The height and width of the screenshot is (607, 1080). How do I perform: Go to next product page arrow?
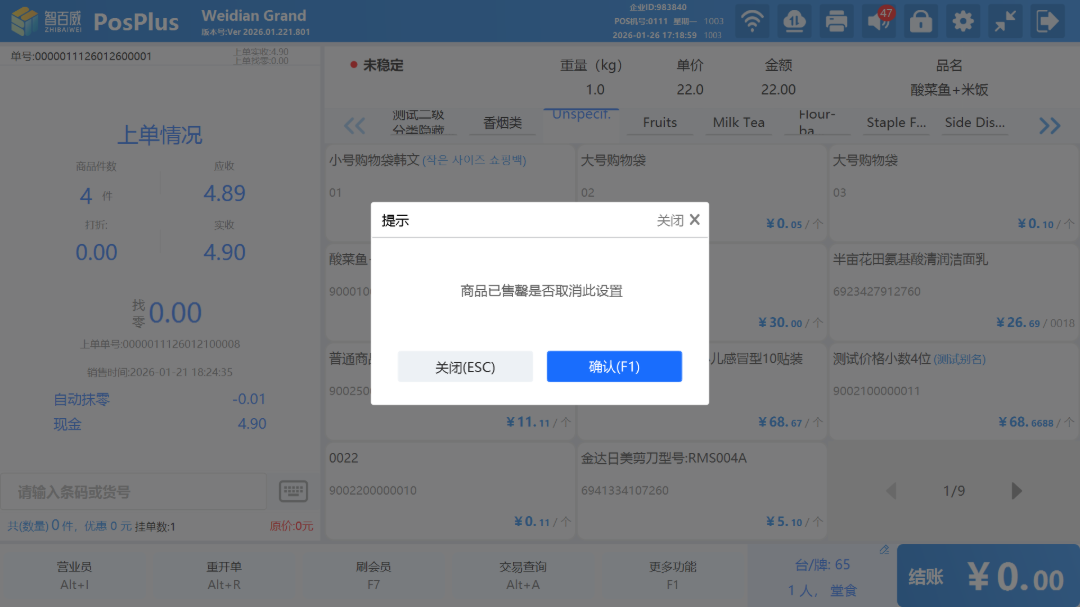pos(1018,491)
